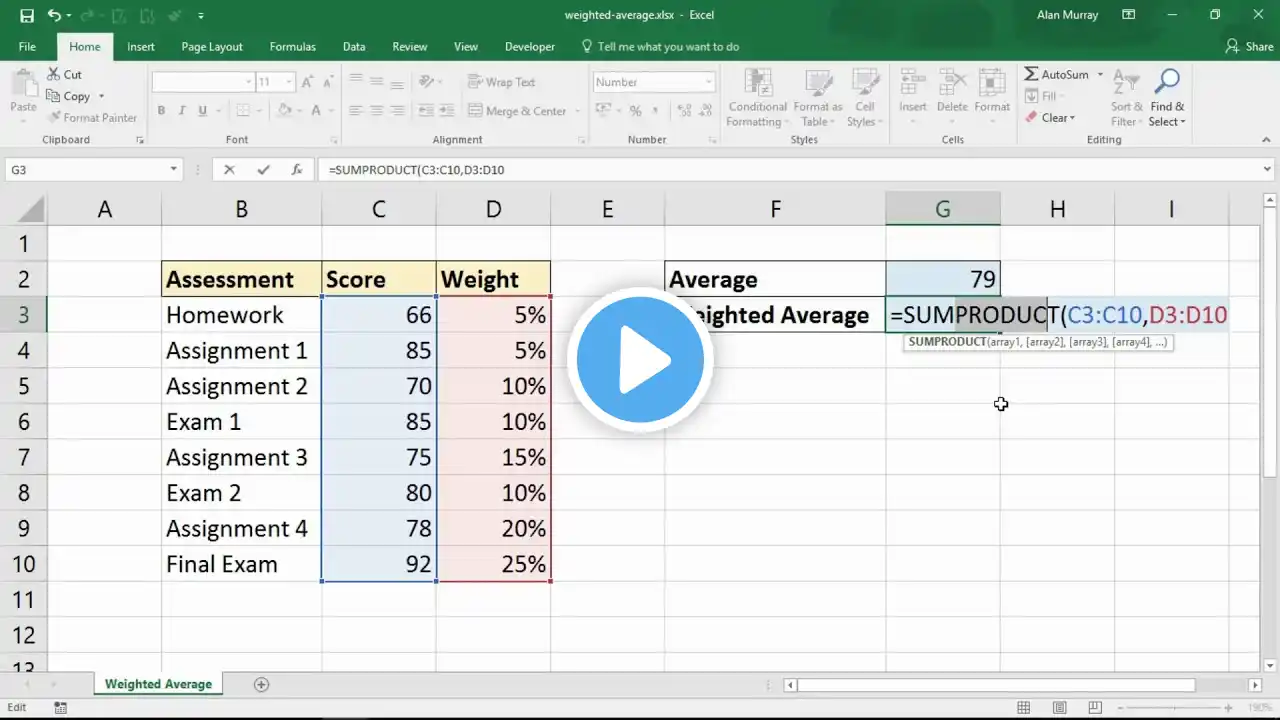
Task: Open the font size dropdown
Action: point(289,82)
